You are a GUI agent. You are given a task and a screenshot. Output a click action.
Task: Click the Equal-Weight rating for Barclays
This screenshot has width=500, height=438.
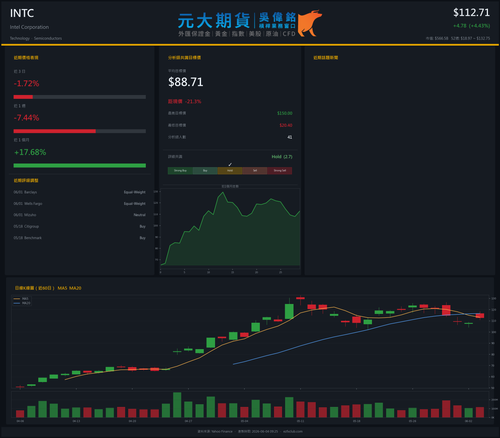135,192
